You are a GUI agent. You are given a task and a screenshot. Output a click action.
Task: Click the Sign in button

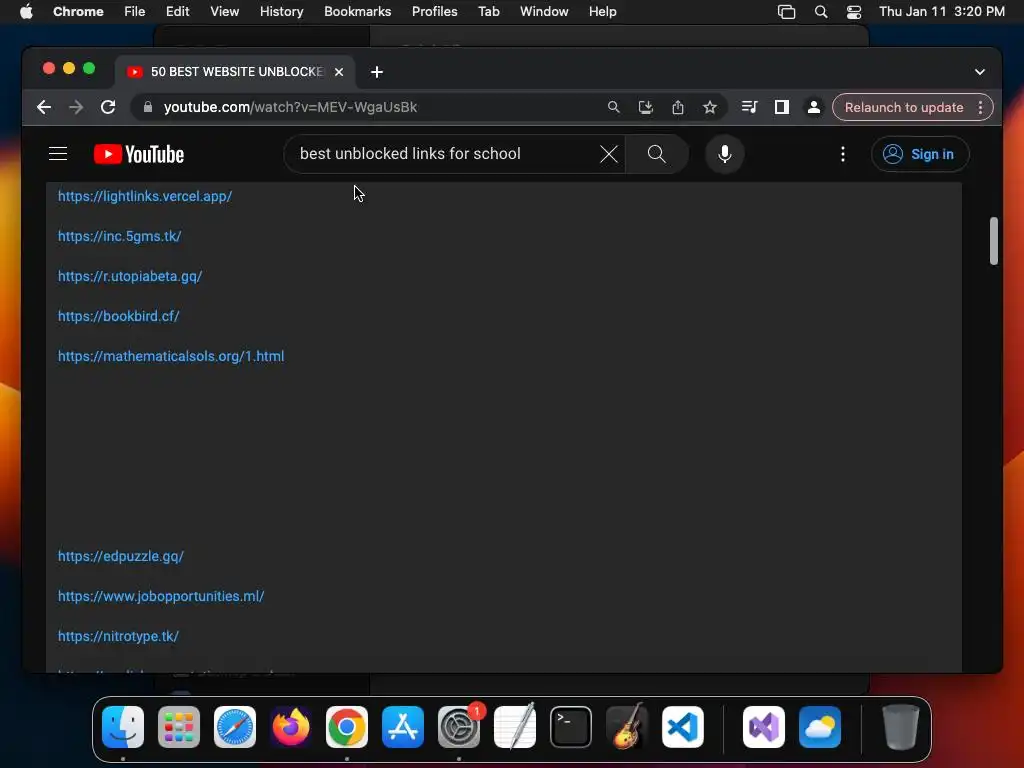pyautogui.click(x=920, y=154)
